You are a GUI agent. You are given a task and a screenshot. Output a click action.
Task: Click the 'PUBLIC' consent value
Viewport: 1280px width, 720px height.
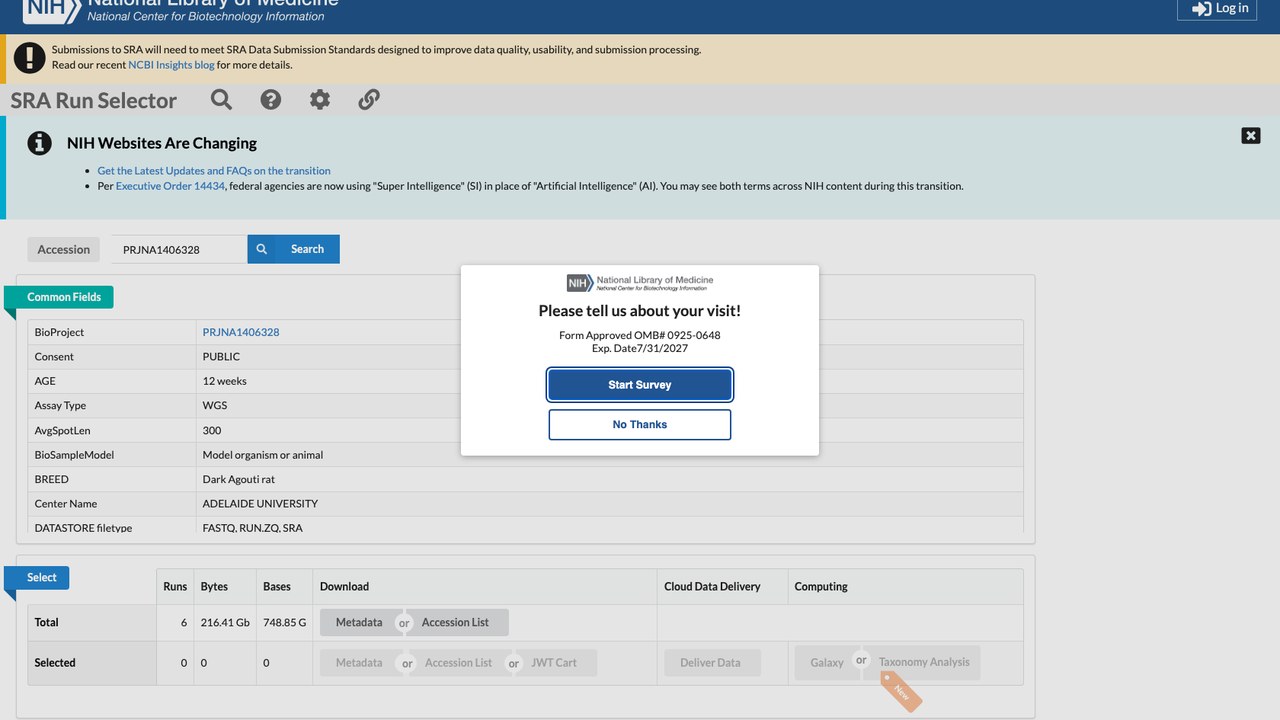(222, 356)
